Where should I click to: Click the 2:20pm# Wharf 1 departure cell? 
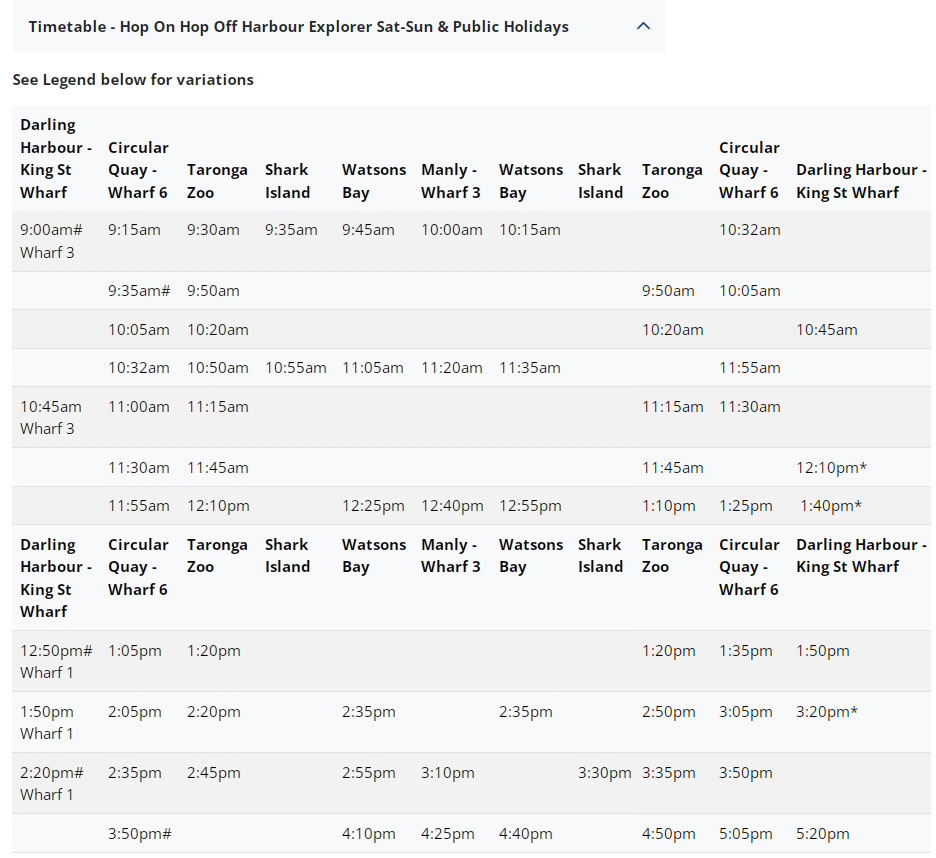pos(52,783)
